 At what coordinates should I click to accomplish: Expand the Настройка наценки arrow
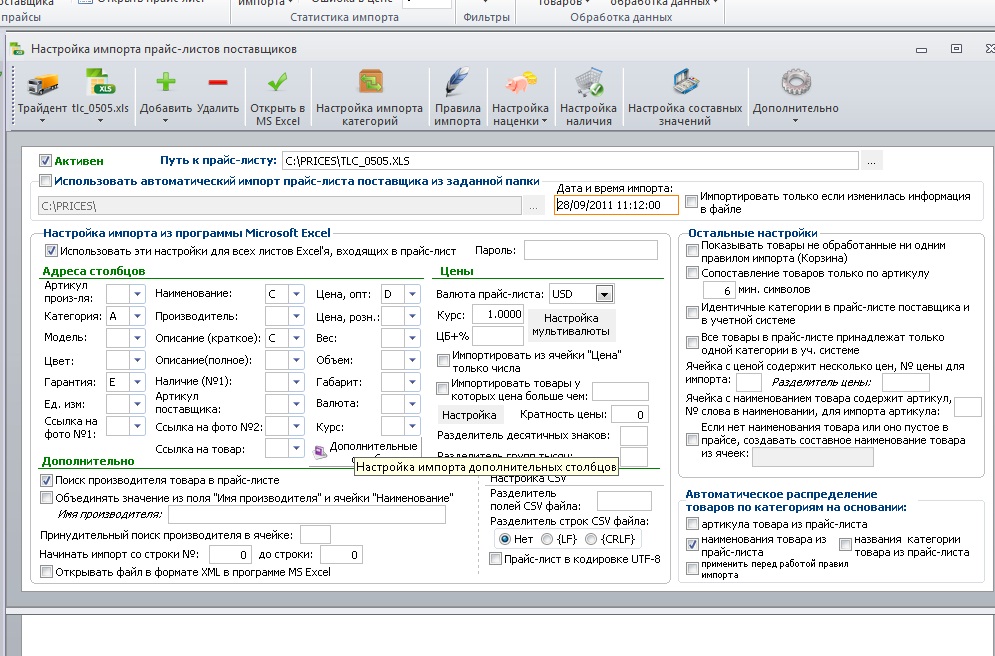(544, 121)
